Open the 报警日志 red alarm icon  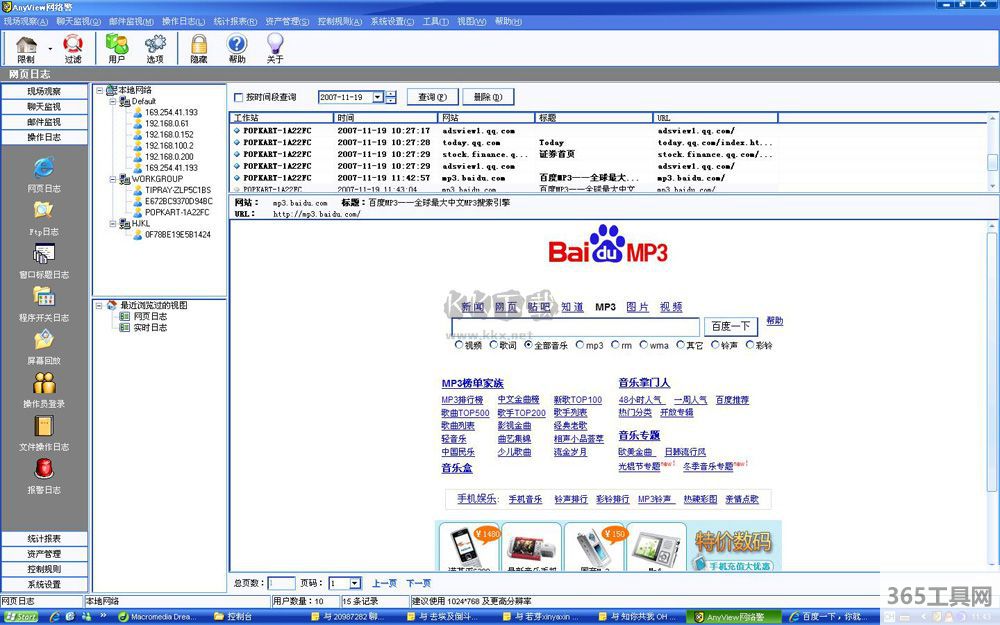[44, 469]
